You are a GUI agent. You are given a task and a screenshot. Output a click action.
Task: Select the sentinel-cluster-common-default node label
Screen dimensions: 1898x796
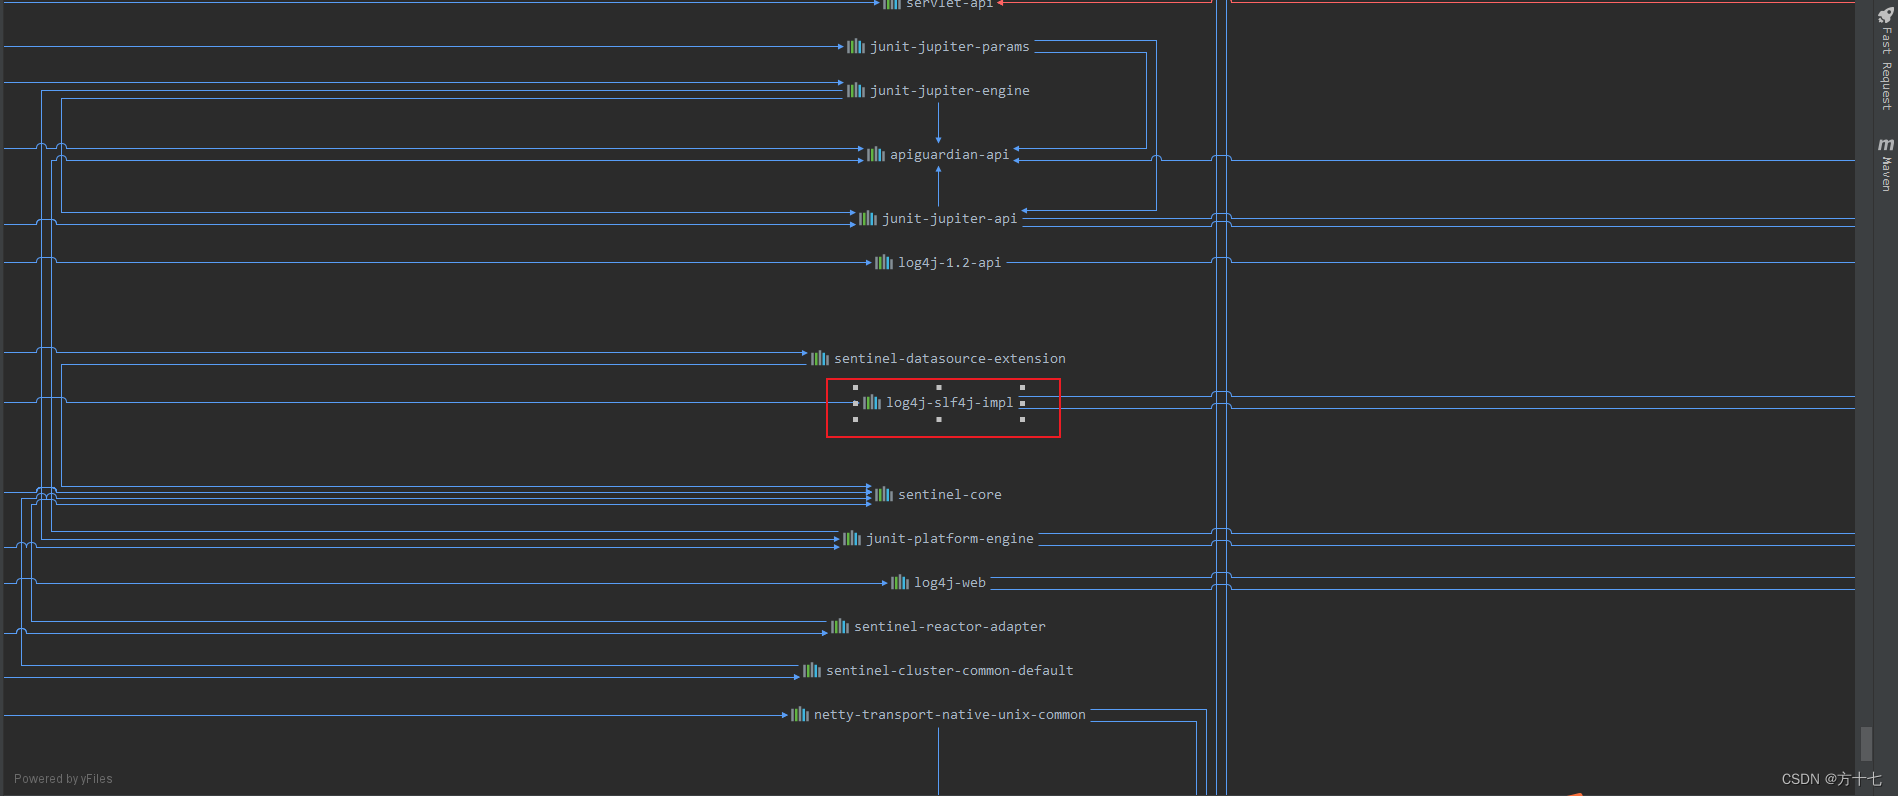[x=950, y=670]
